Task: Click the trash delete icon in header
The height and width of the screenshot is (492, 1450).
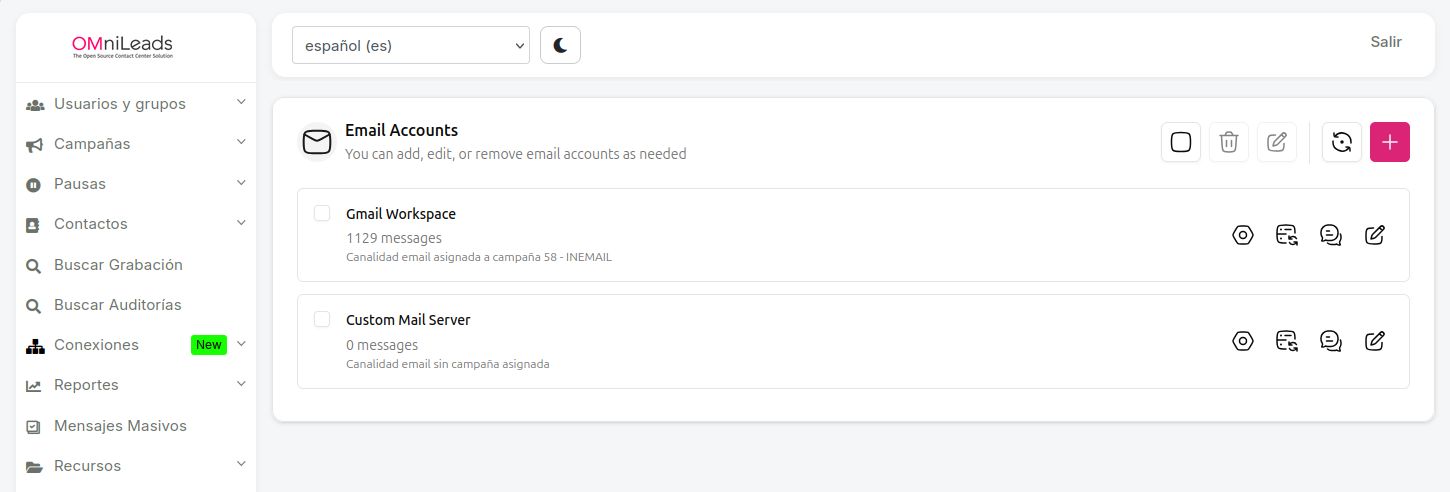Action: tap(1229, 142)
